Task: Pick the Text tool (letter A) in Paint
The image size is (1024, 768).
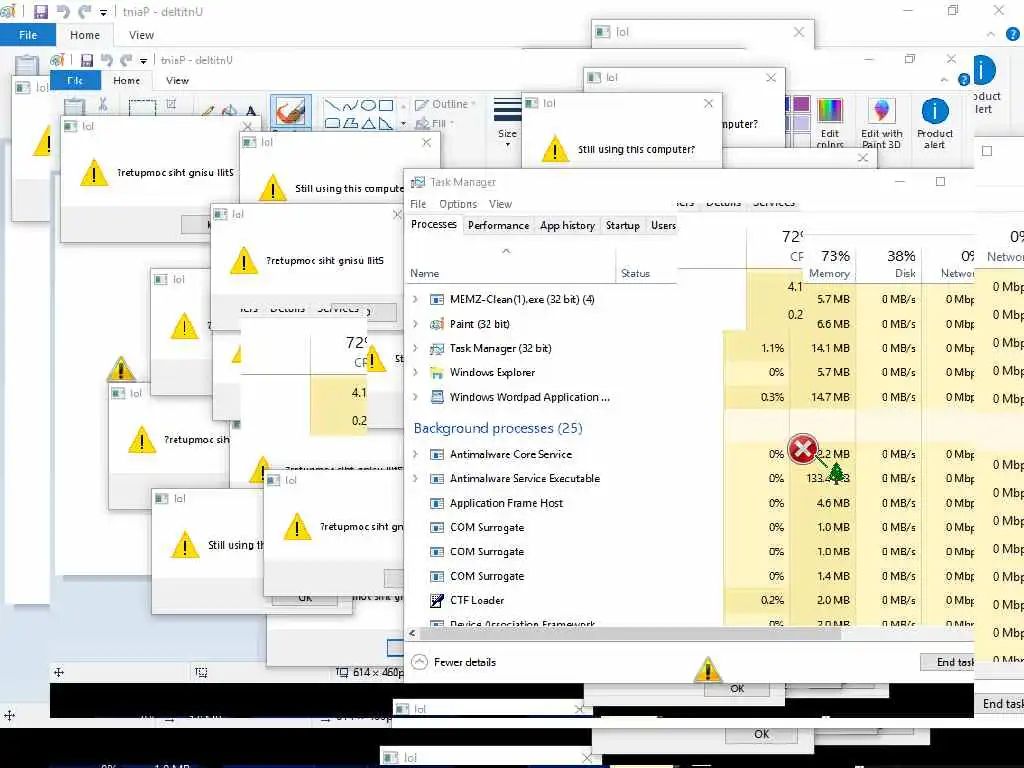Action: [251, 111]
